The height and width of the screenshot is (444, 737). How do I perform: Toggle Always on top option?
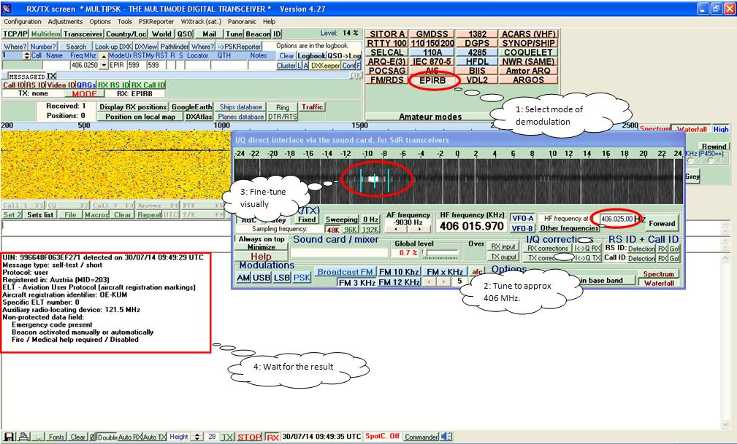[259, 239]
